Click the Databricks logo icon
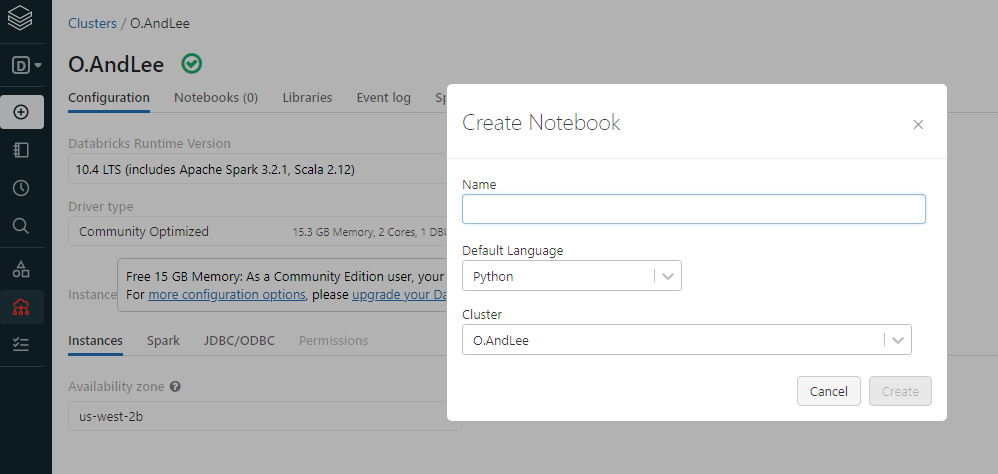Viewport: 998px width, 474px height. click(x=20, y=19)
